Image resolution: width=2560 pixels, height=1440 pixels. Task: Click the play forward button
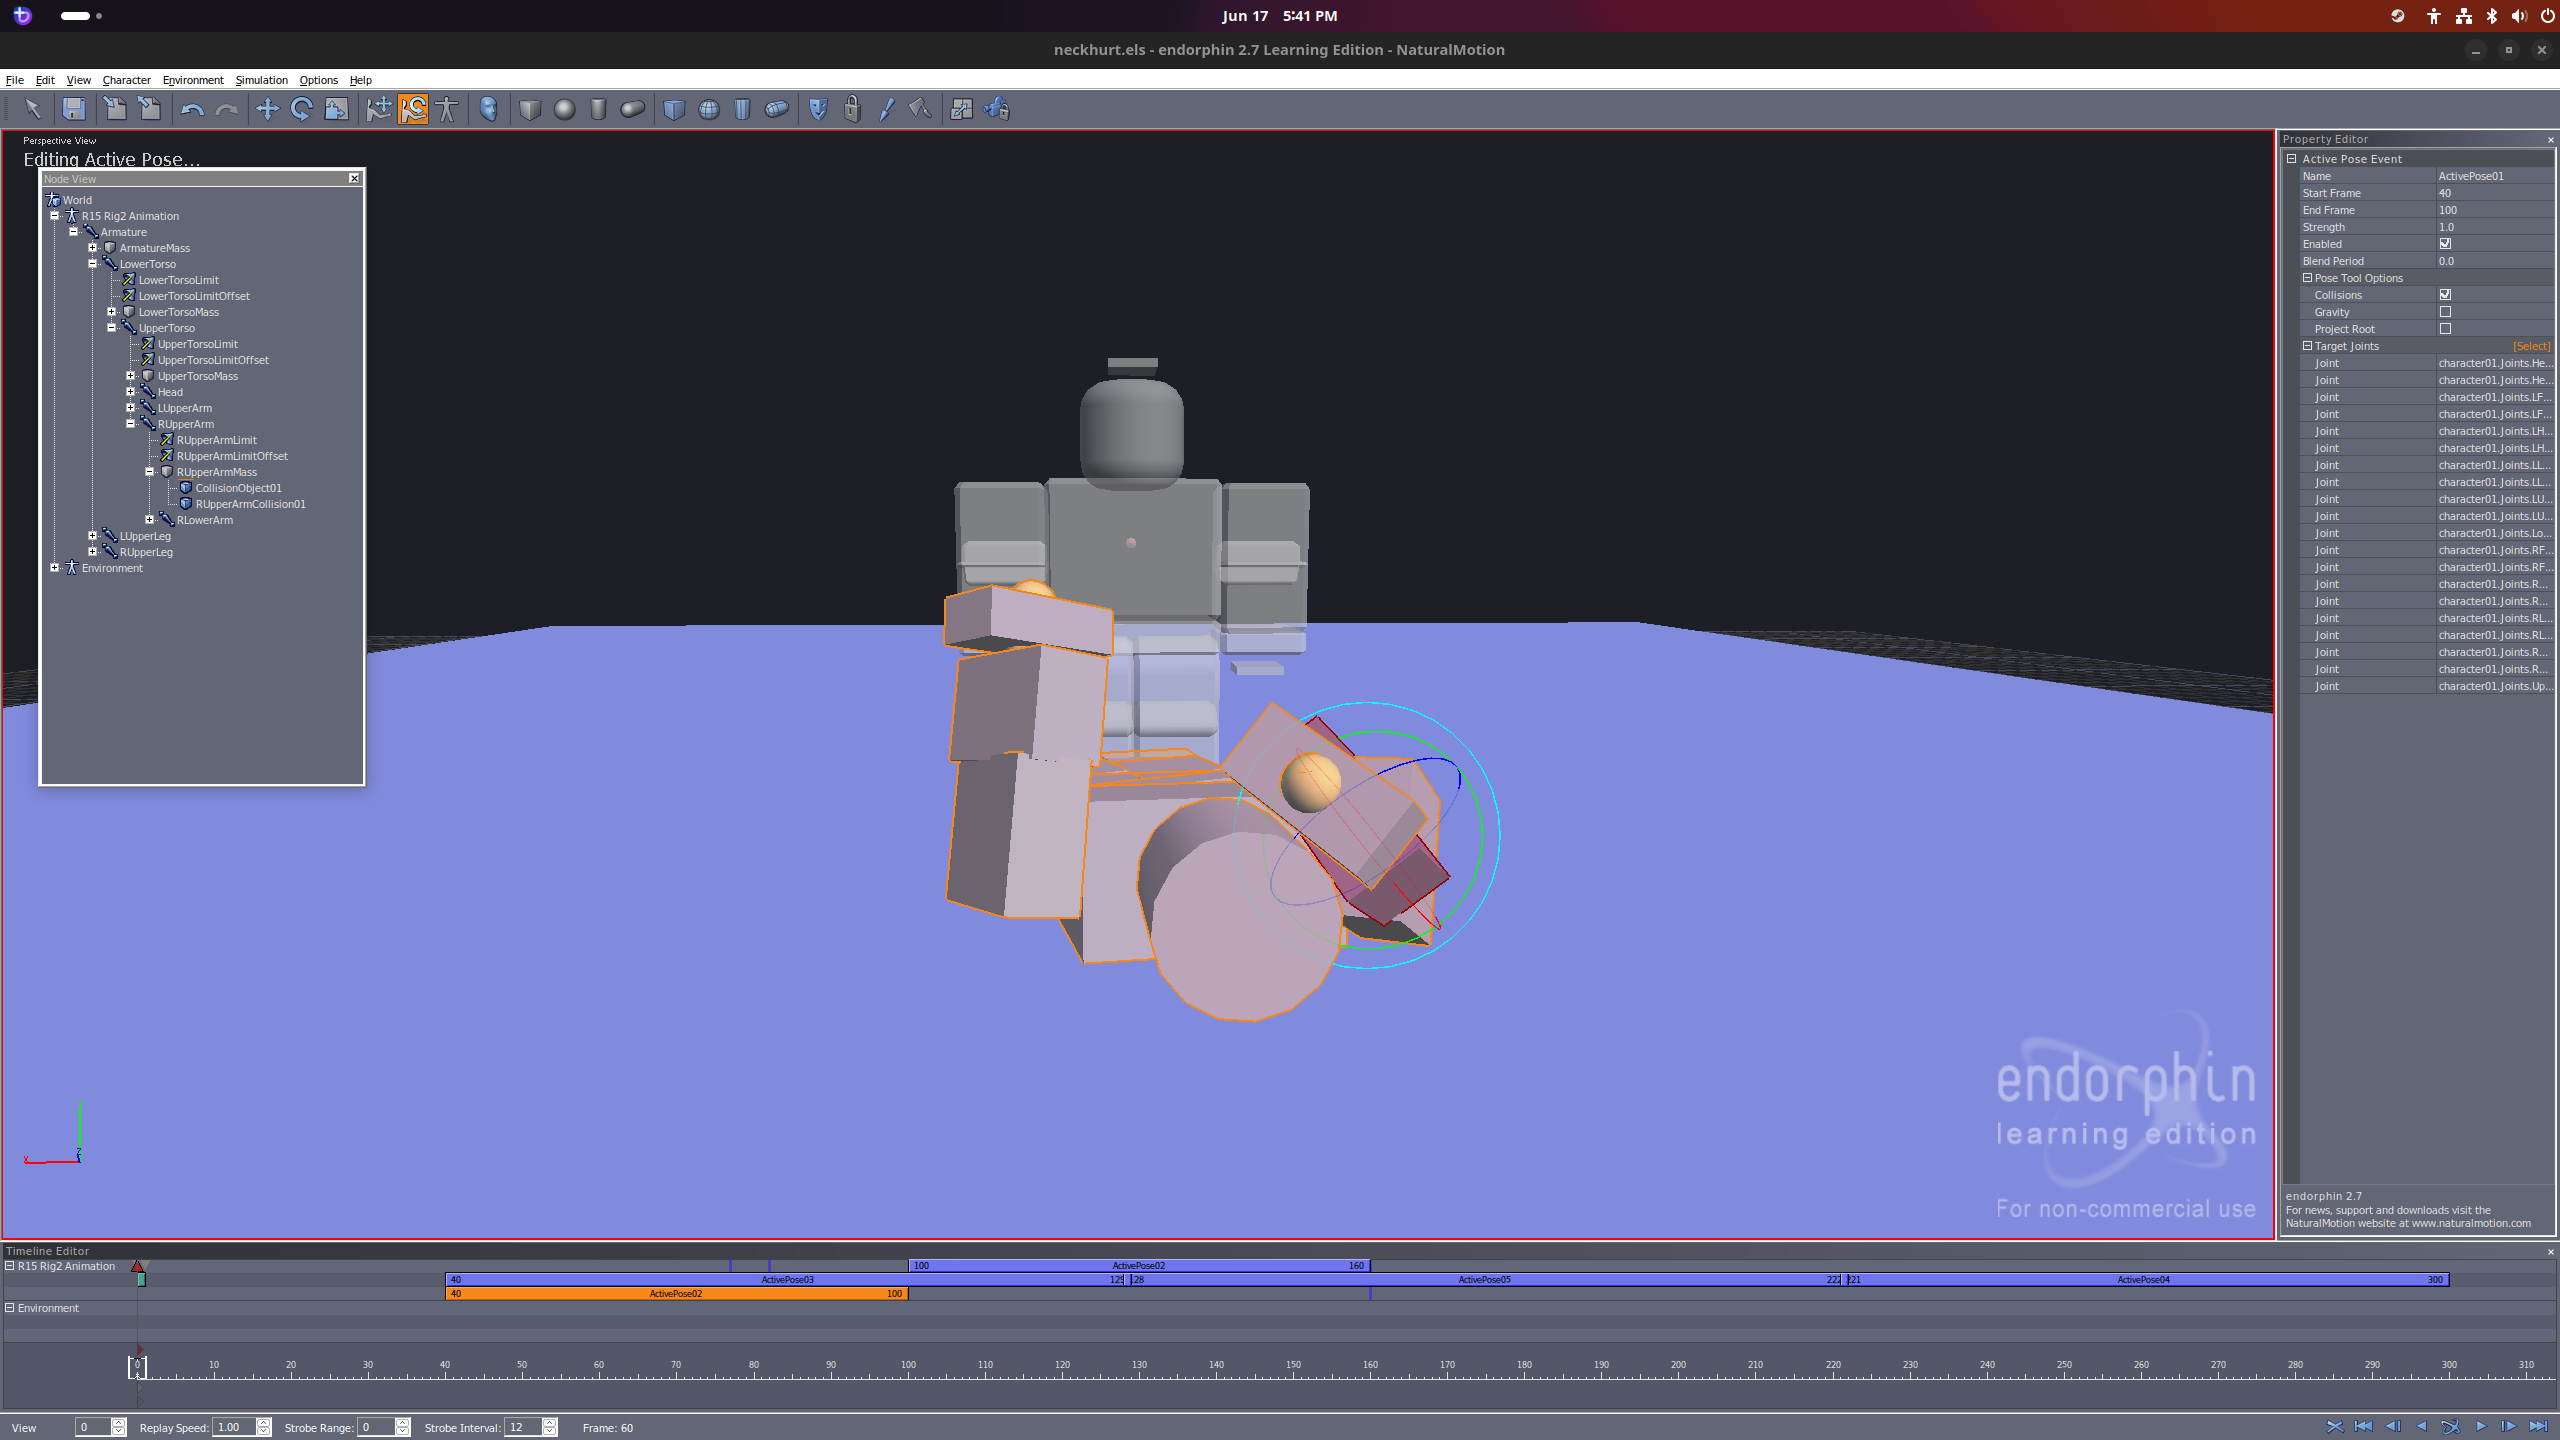pyautogui.click(x=2480, y=1427)
